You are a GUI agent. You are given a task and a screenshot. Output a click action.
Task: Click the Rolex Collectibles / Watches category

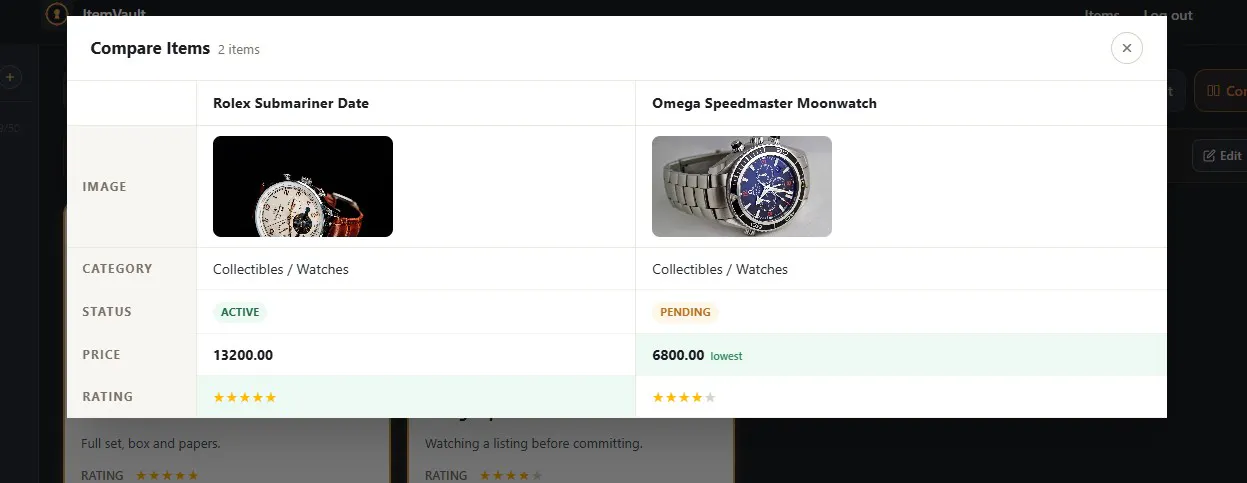281,269
